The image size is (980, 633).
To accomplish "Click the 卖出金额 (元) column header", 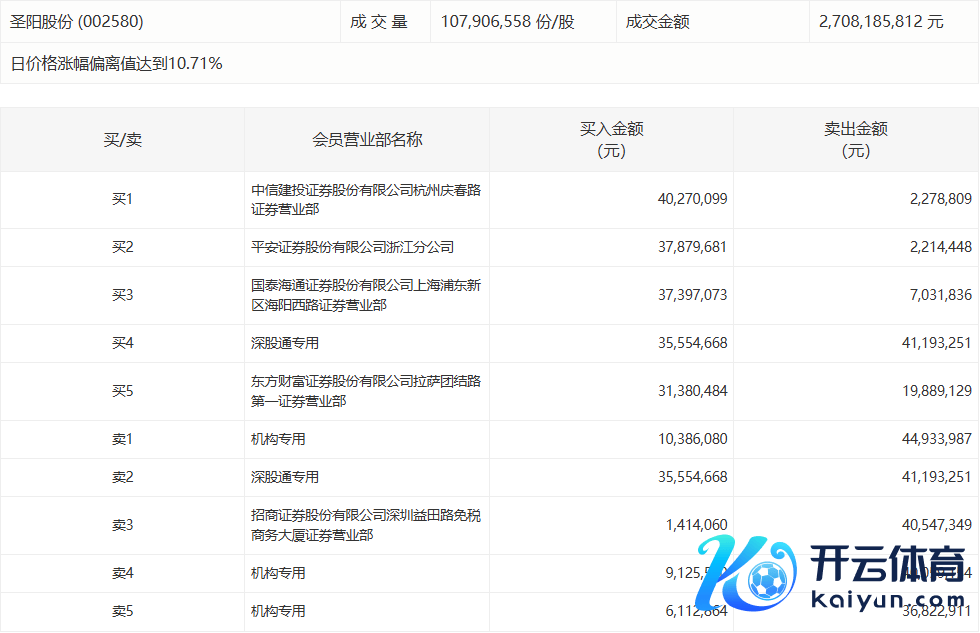I will pos(855,140).
